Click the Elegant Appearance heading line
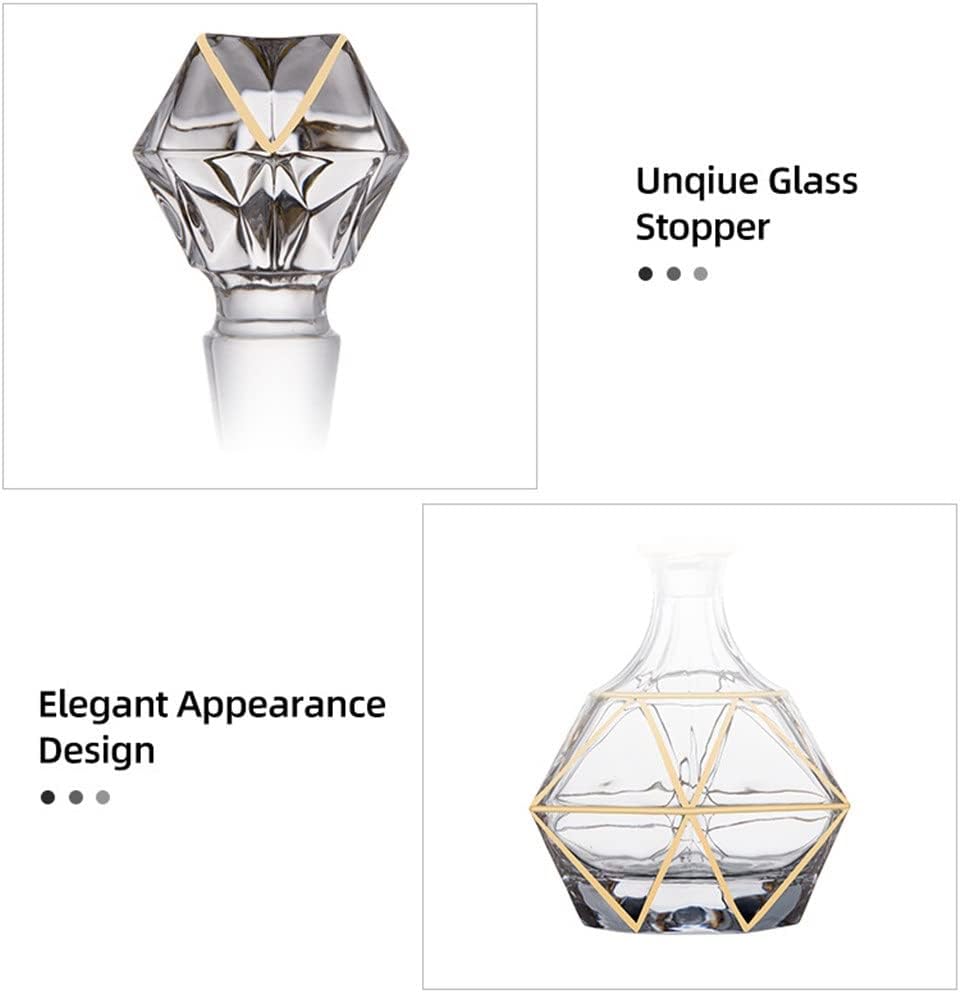The image size is (960, 993). (212, 706)
